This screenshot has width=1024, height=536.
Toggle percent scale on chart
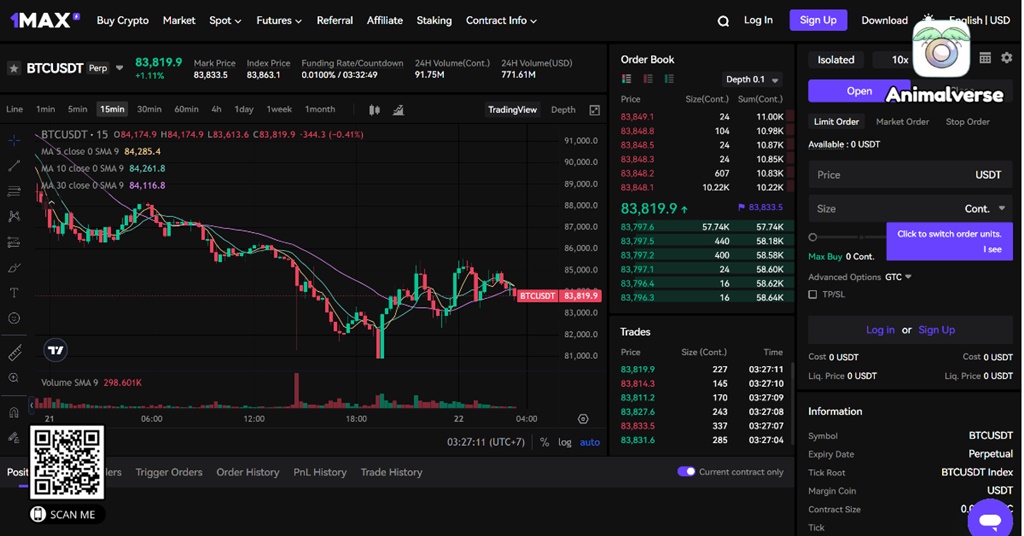545,442
